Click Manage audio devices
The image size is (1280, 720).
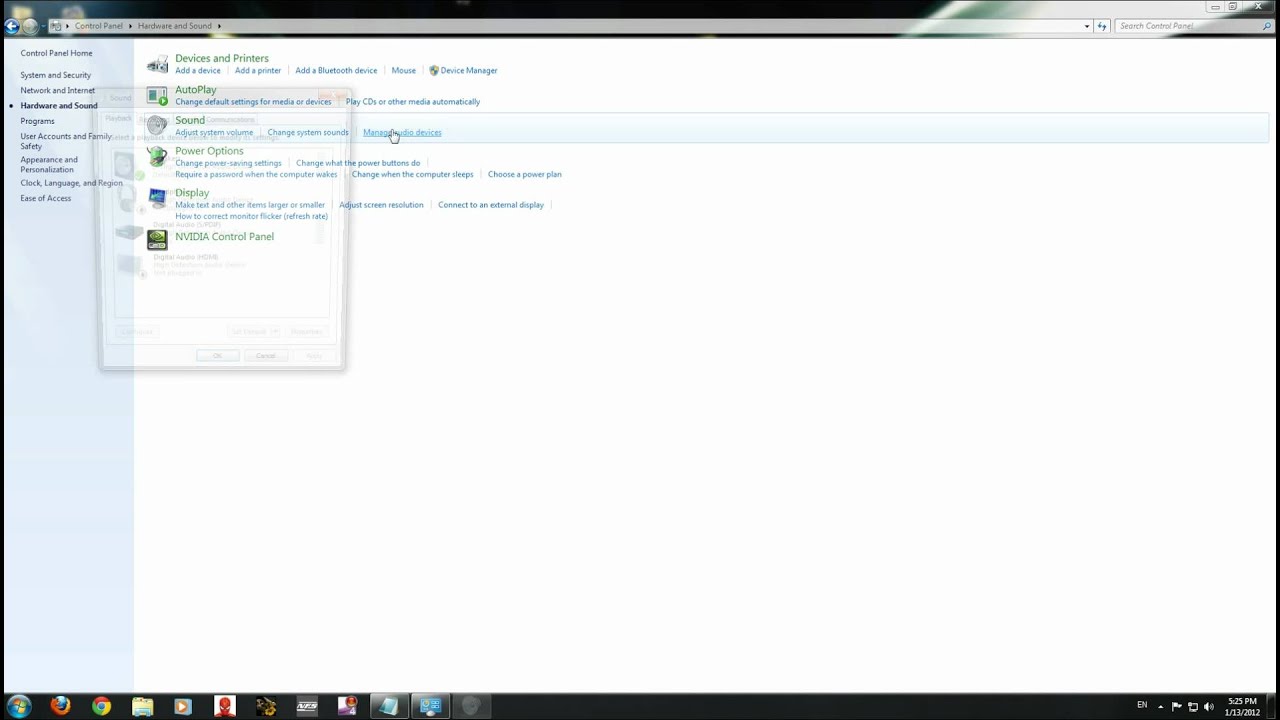[x=402, y=133]
